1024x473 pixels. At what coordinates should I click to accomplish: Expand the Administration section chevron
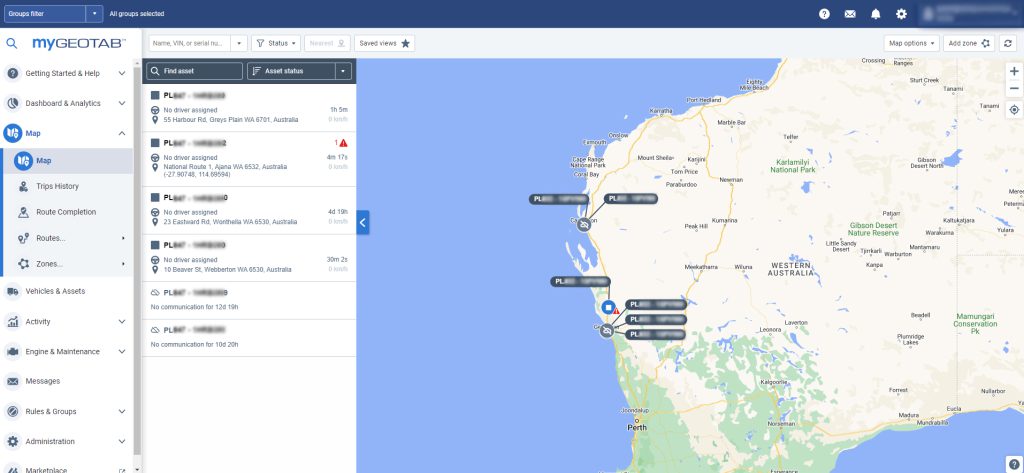click(121, 442)
